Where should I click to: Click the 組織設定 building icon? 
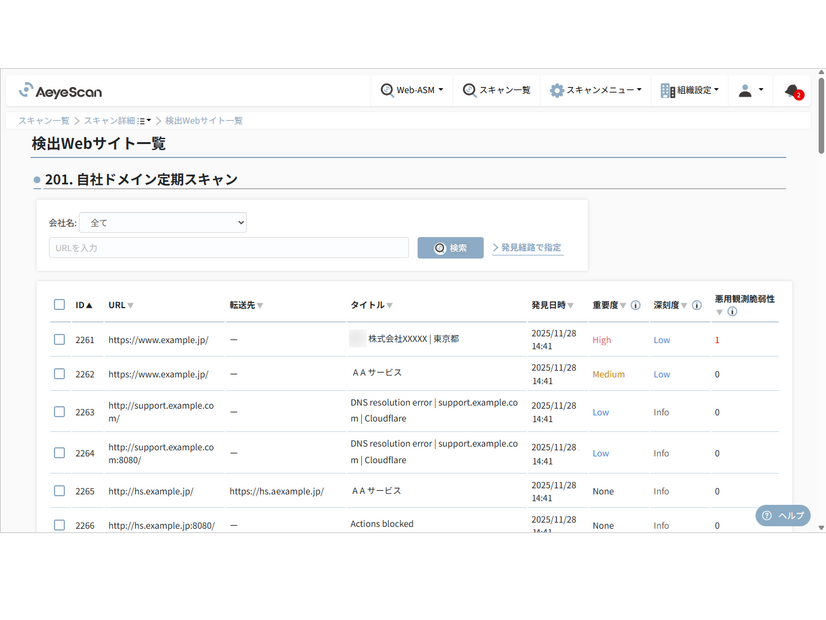(665, 89)
